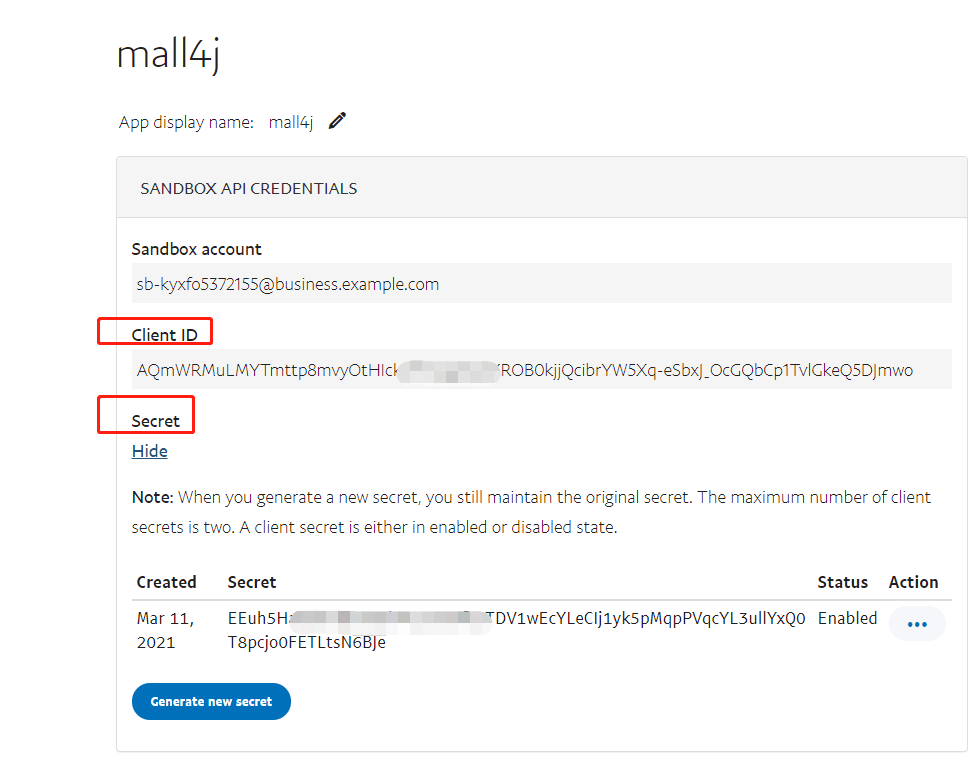Click the Note text about new secrets

[531, 512]
